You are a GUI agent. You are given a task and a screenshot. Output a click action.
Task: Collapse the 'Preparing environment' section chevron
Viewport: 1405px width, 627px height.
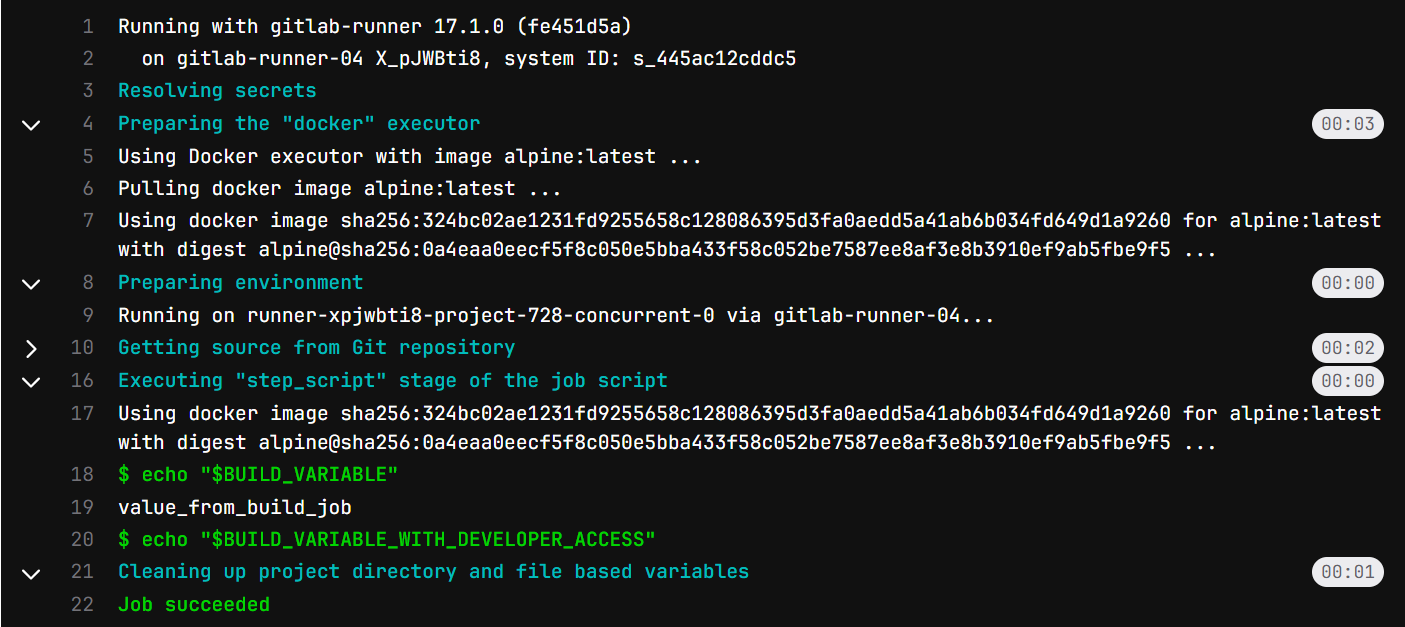coord(31,284)
